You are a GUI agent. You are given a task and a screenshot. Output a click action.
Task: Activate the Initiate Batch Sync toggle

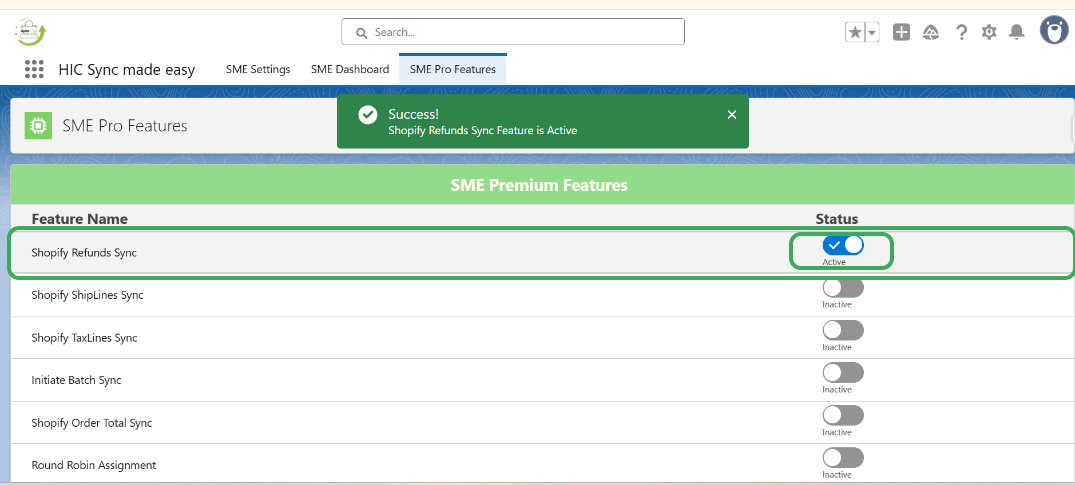[x=842, y=373]
